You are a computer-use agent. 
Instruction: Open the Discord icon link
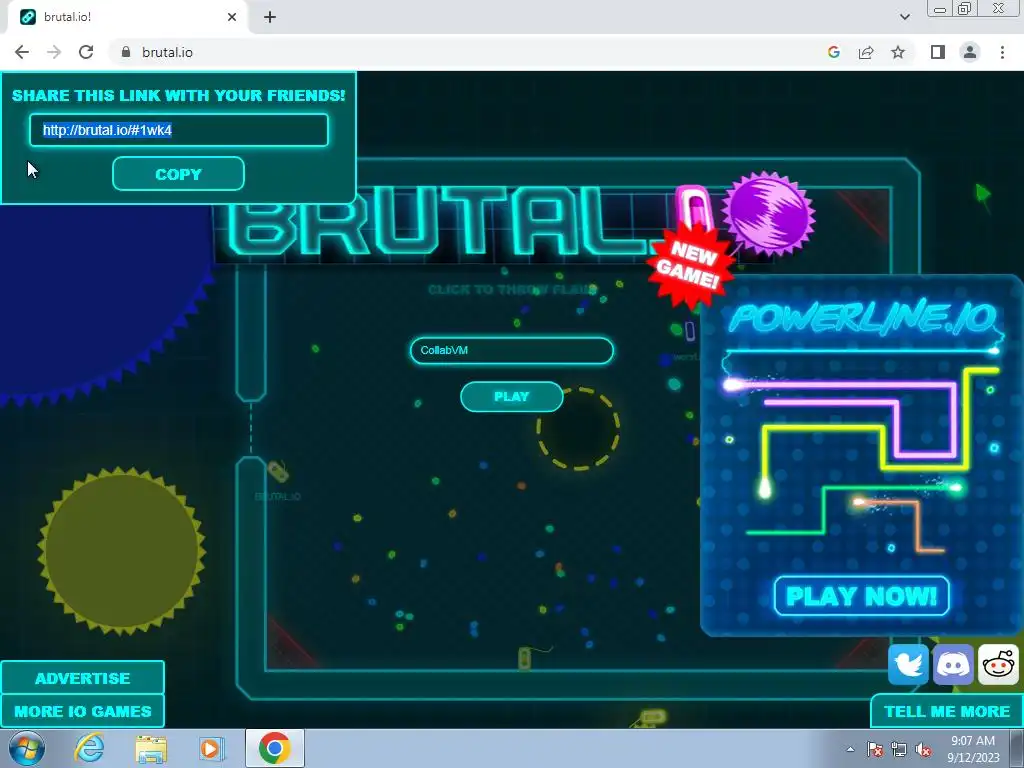pyautogui.click(x=953, y=665)
